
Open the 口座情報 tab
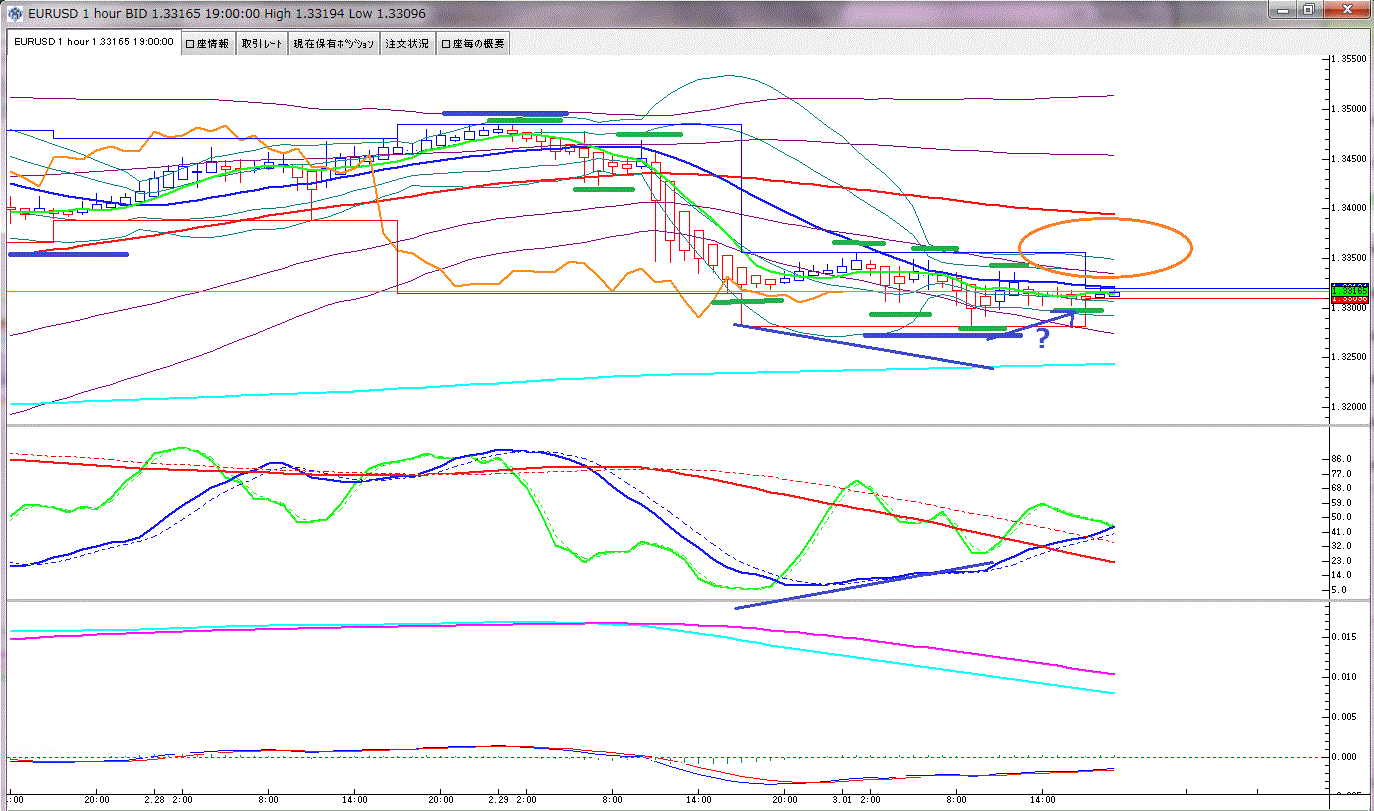click(207, 44)
